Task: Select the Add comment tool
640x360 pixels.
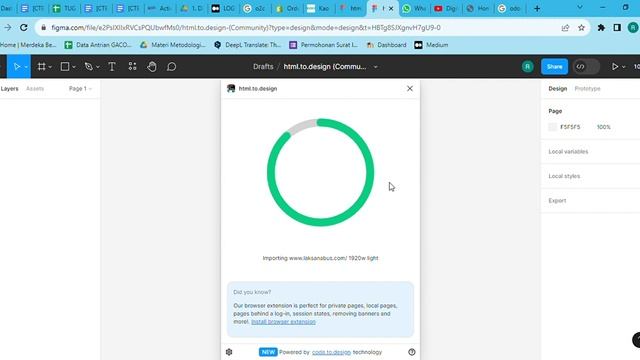Action: coord(171,67)
